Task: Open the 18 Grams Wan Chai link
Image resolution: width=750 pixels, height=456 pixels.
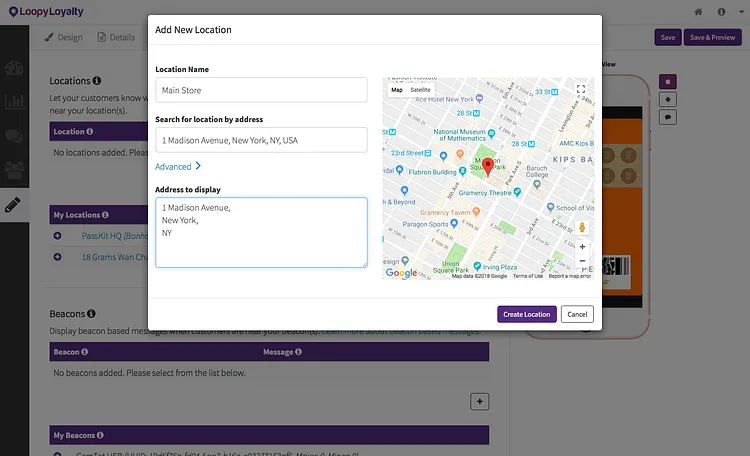Action: tap(114, 257)
